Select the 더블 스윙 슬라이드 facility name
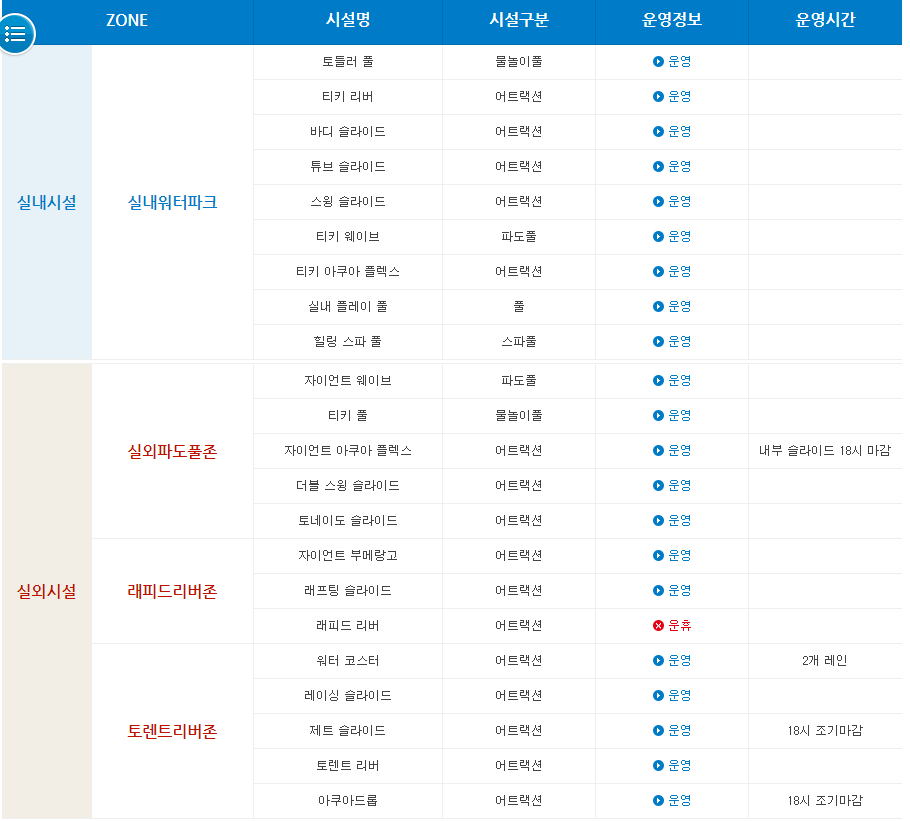Viewport: 910px width, 821px height. [x=348, y=486]
